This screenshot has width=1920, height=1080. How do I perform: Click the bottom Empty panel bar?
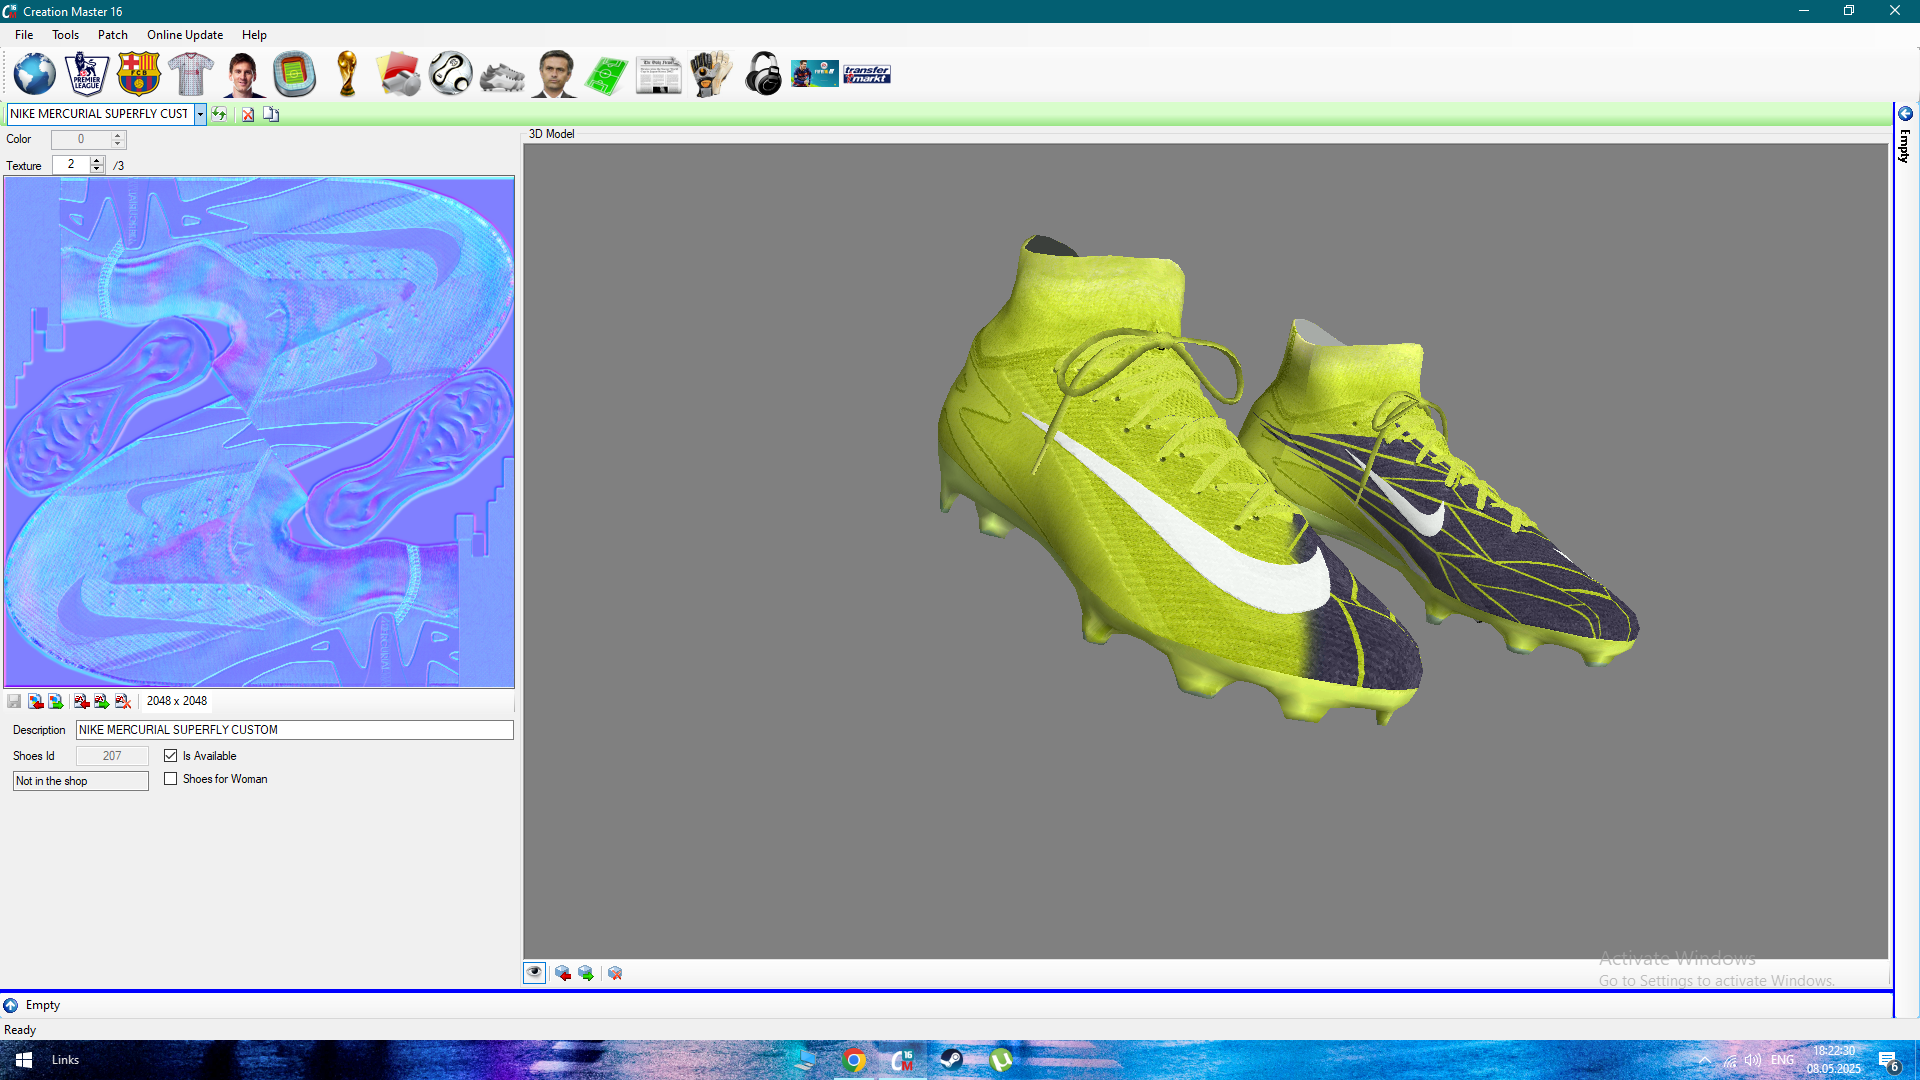tap(945, 1005)
